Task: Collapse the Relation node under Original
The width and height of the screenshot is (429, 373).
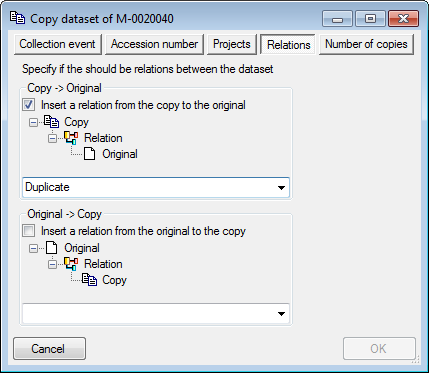Action: pyautogui.click(x=52, y=265)
